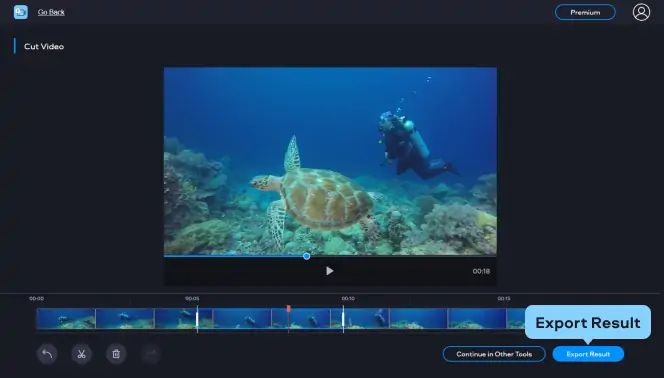The height and width of the screenshot is (378, 664).
Task: Open the Premium upgrade button
Action: [x=585, y=12]
